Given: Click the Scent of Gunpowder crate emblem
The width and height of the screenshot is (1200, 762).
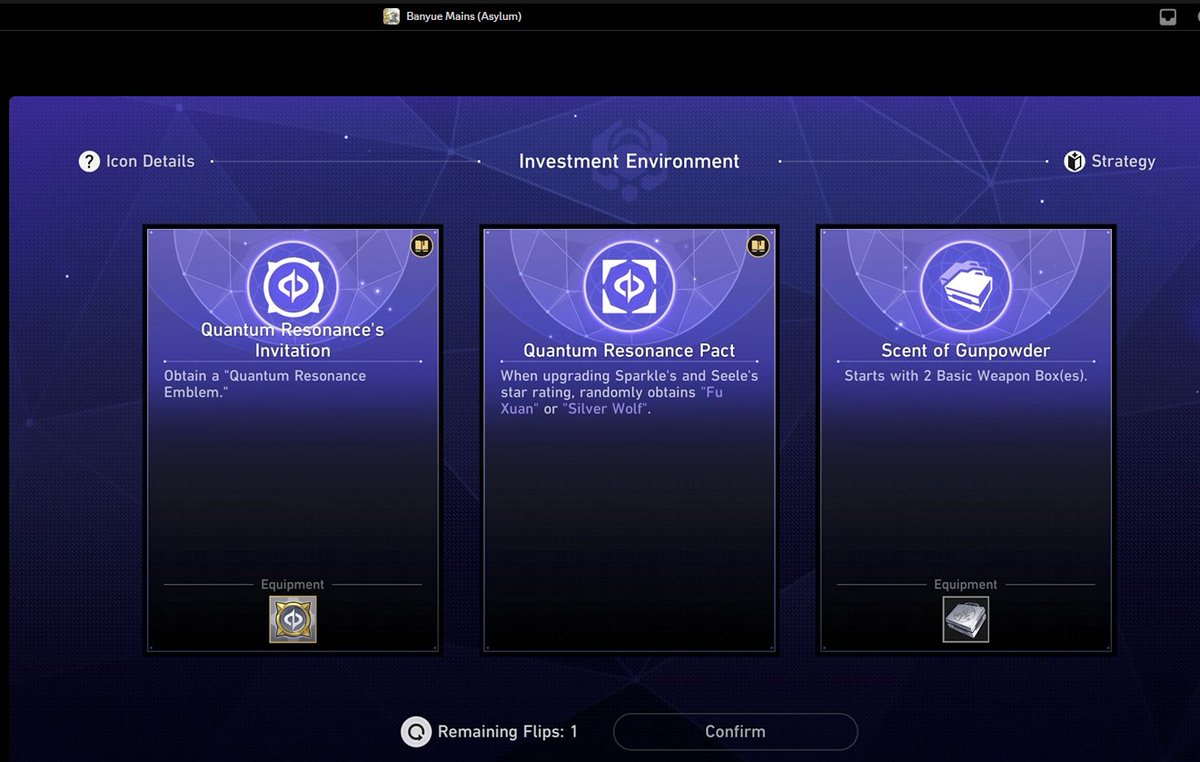Looking at the screenshot, I should [x=966, y=286].
